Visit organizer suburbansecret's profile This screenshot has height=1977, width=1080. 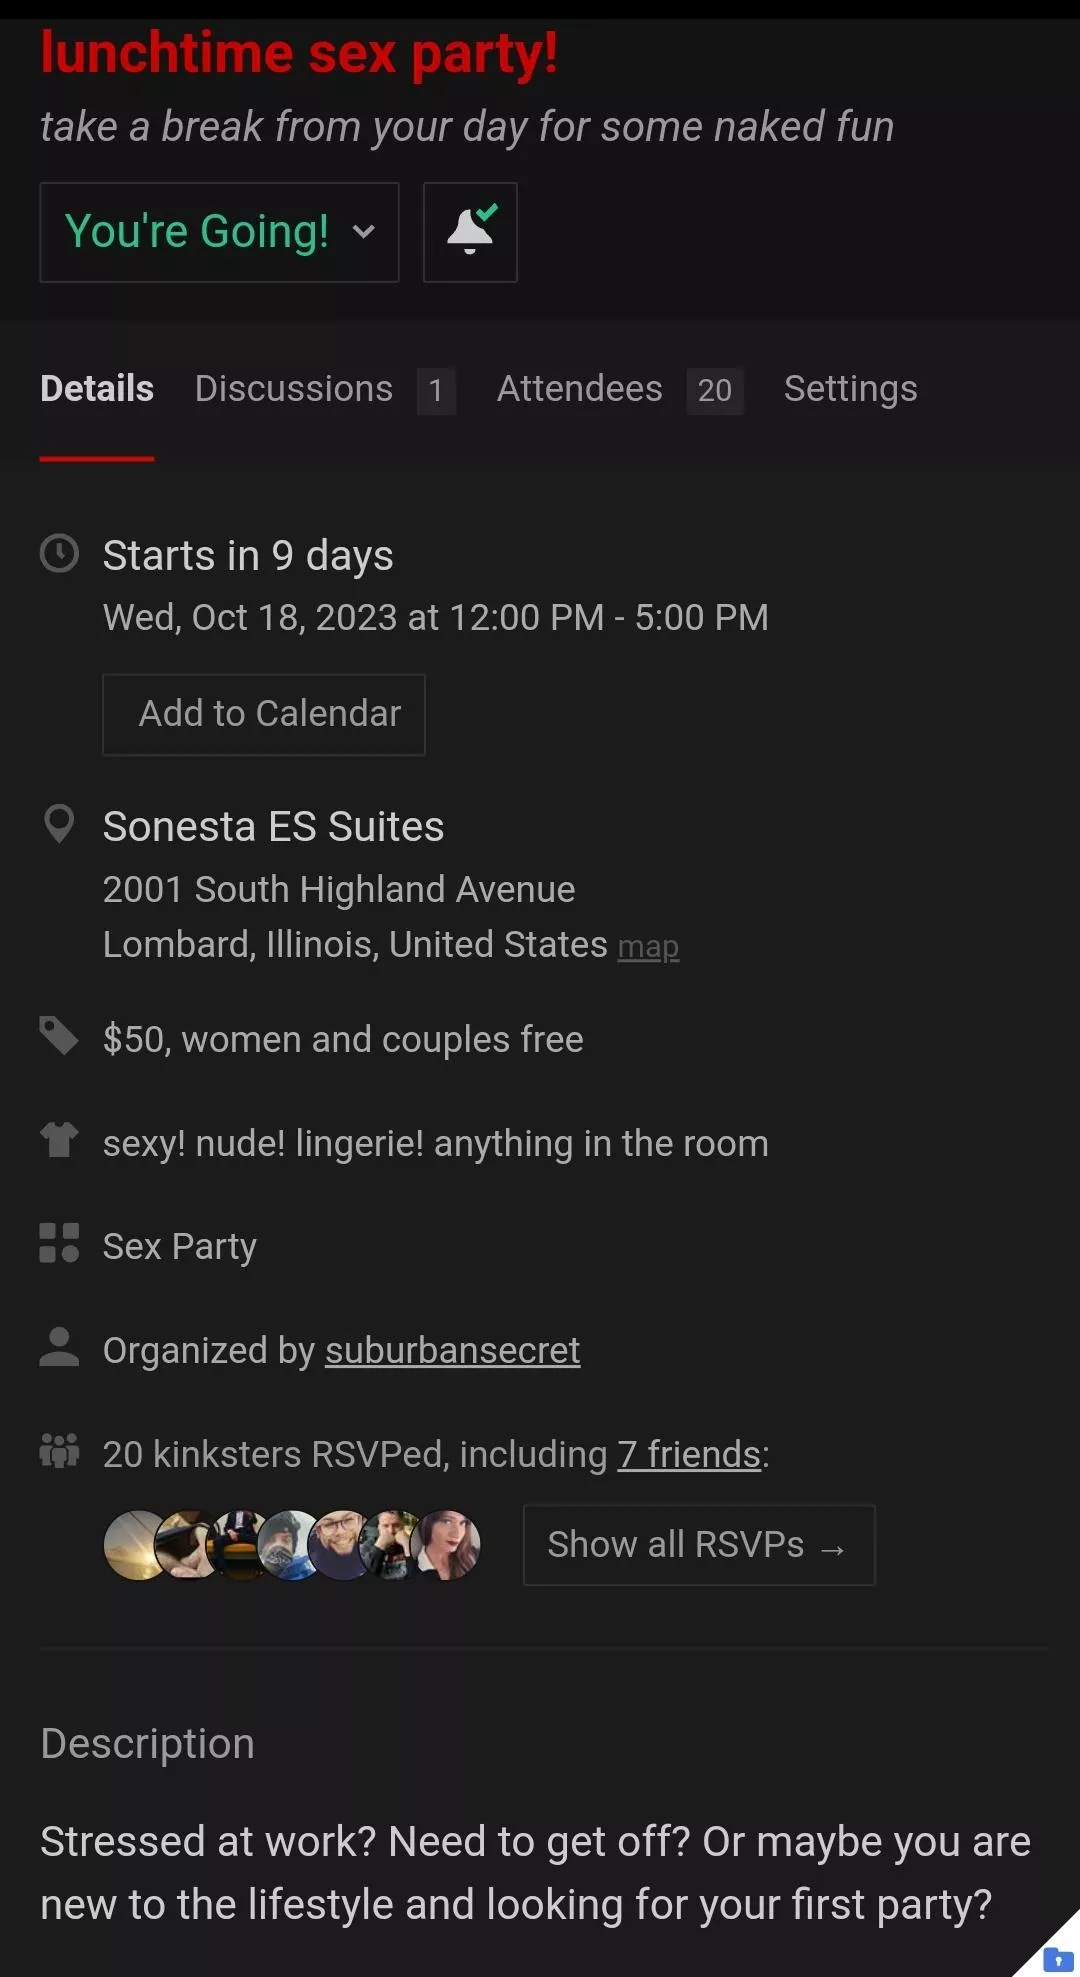(452, 1351)
